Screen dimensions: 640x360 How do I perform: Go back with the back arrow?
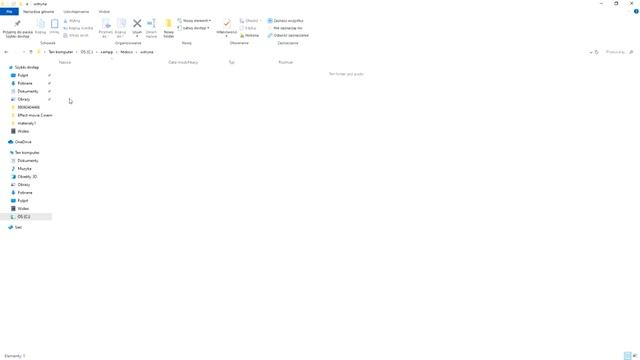[6, 52]
